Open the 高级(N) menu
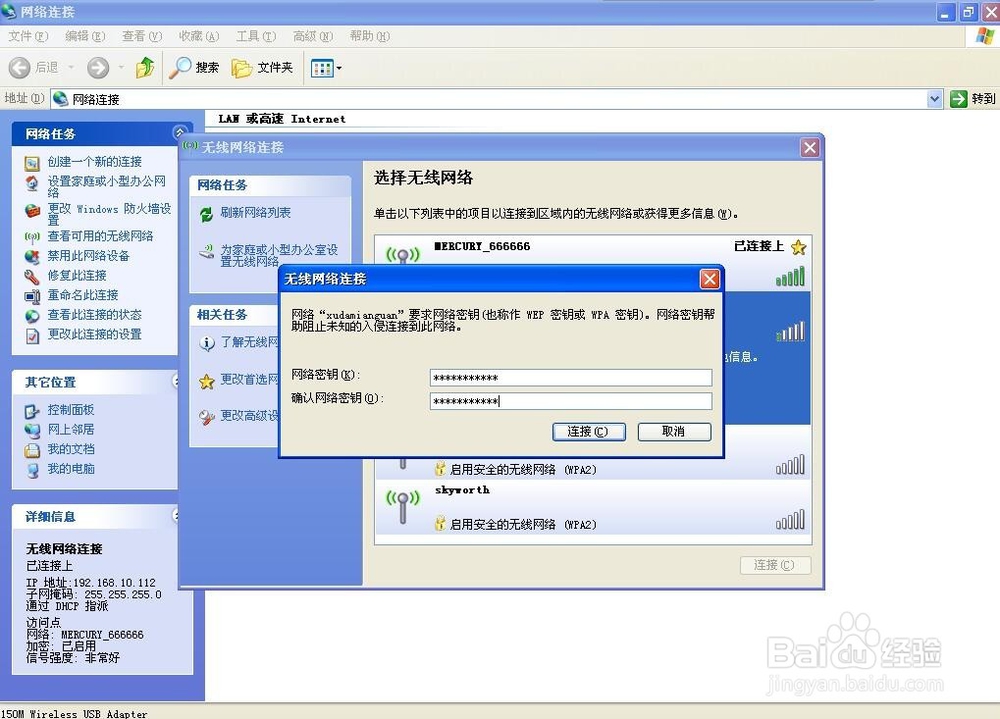The image size is (1000, 719). pos(313,36)
